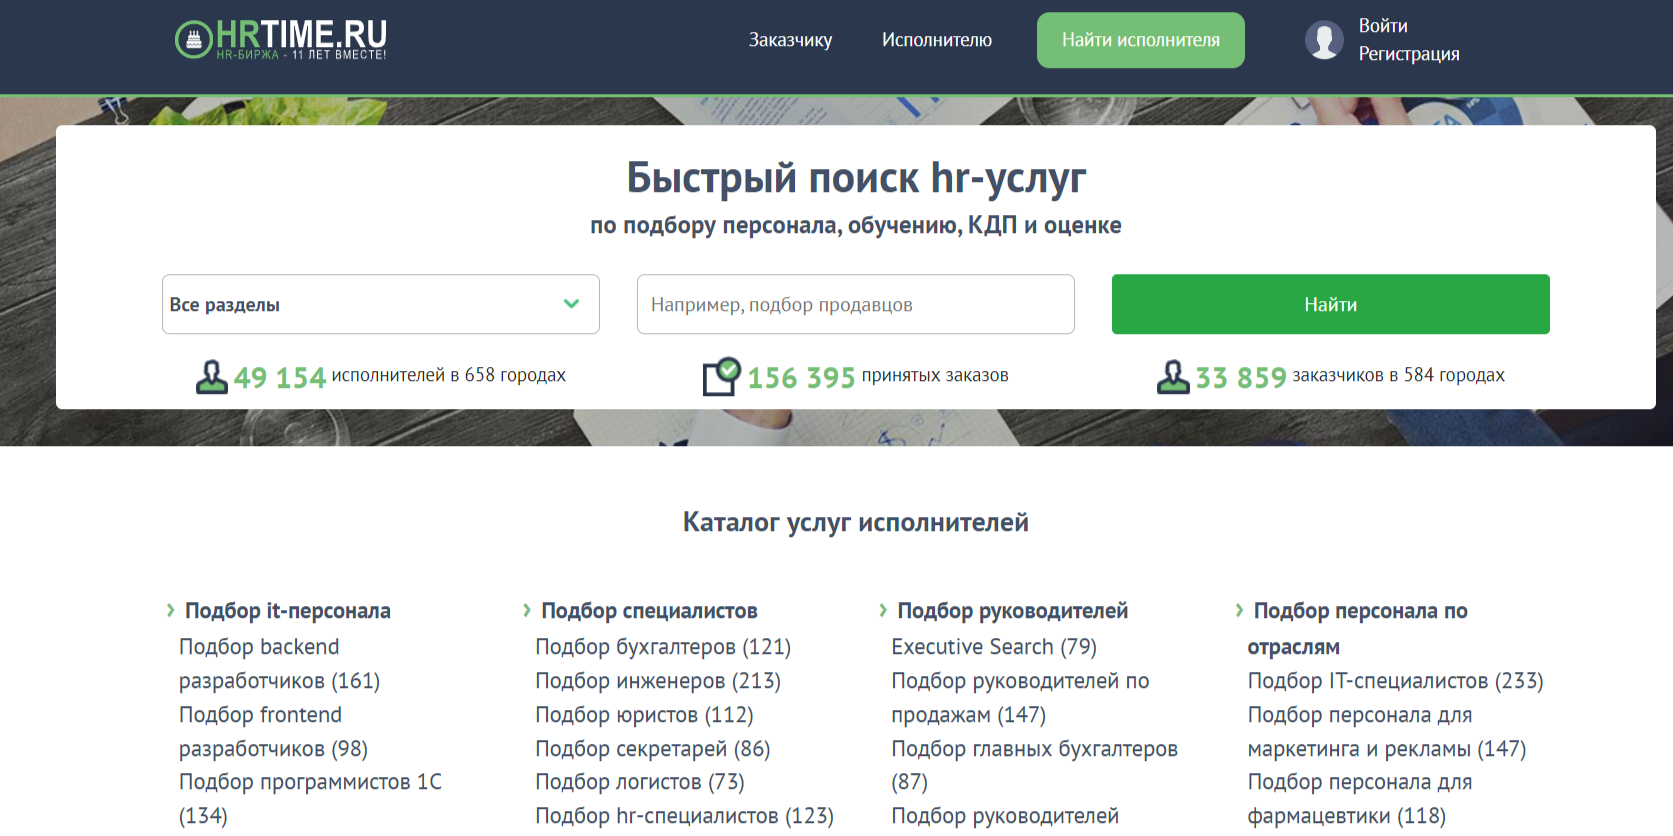1673x836 pixels.
Task: Click chevron next to 'Подбор специалистов'
Action: 527,610
